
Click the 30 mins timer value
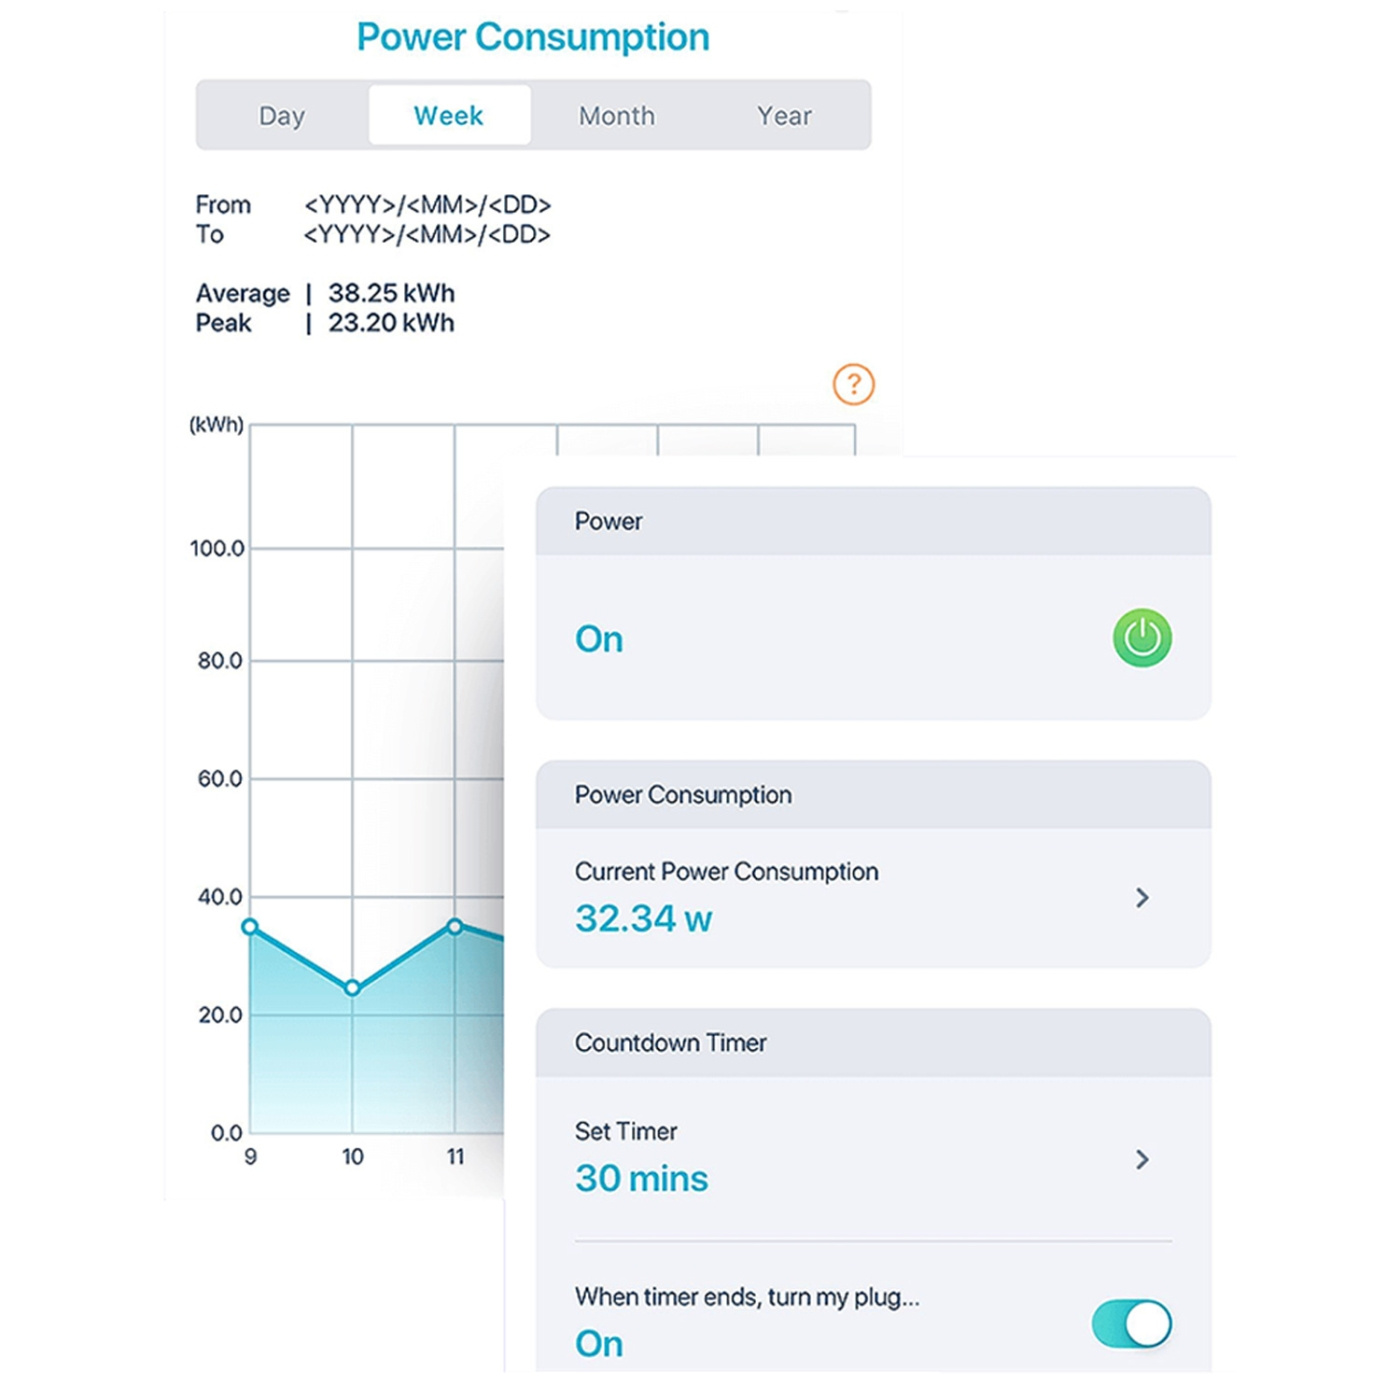click(x=641, y=1178)
